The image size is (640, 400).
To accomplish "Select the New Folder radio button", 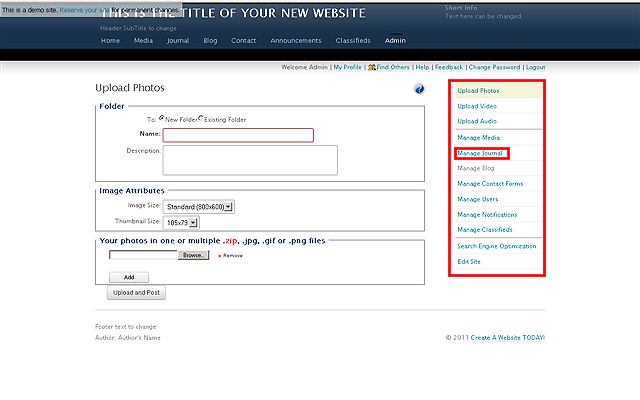I will pos(160,118).
